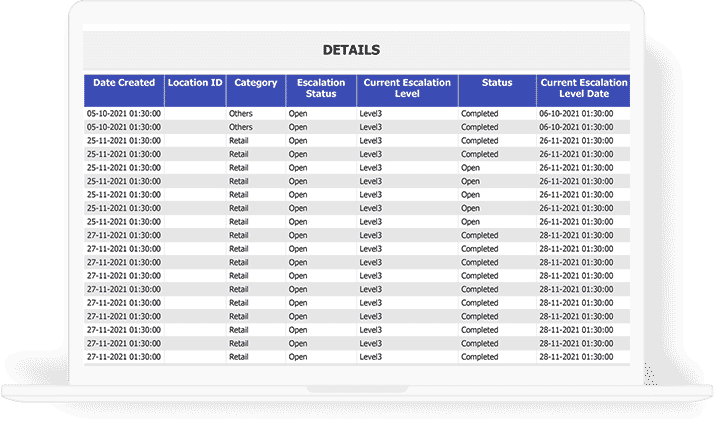Select Completed in the table's last row
This screenshot has width=715, height=430.
479,357
